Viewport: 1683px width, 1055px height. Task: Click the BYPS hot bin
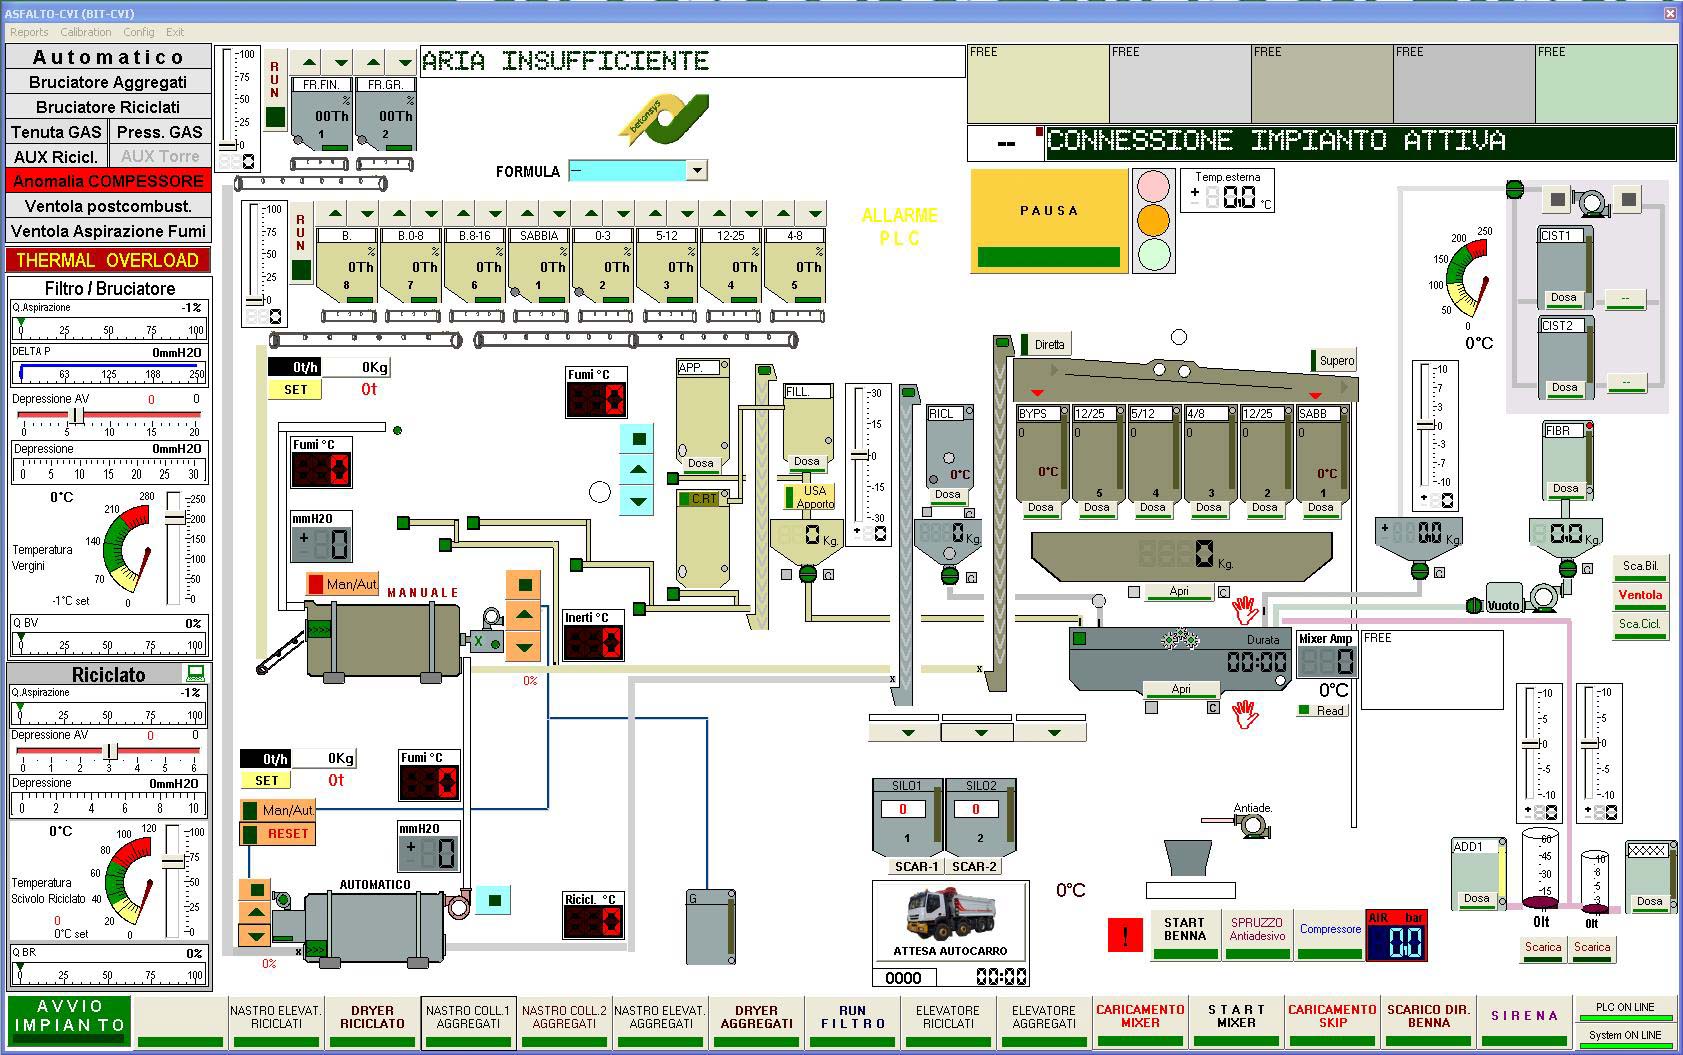tap(1041, 461)
